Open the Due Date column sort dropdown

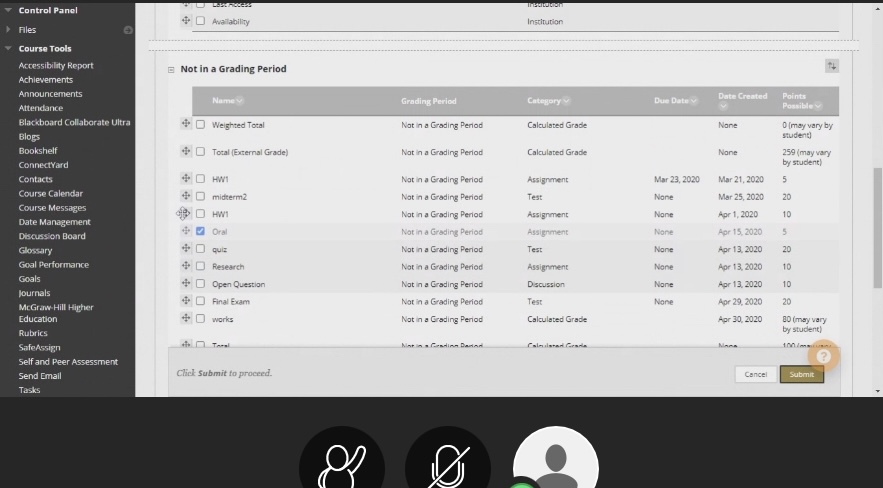coord(694,101)
